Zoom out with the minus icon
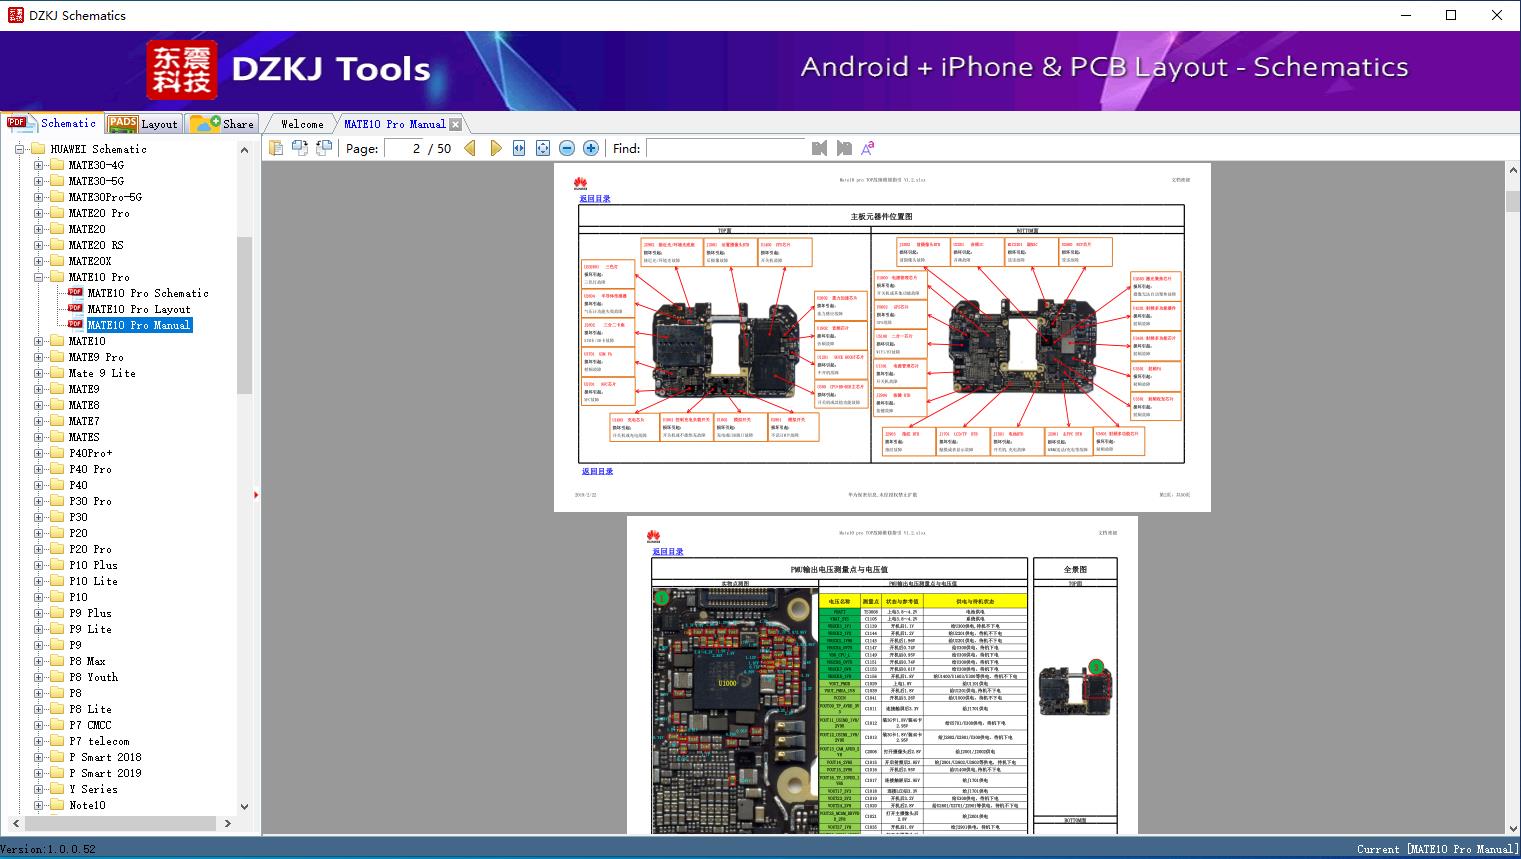This screenshot has height=859, width=1521. click(567, 148)
